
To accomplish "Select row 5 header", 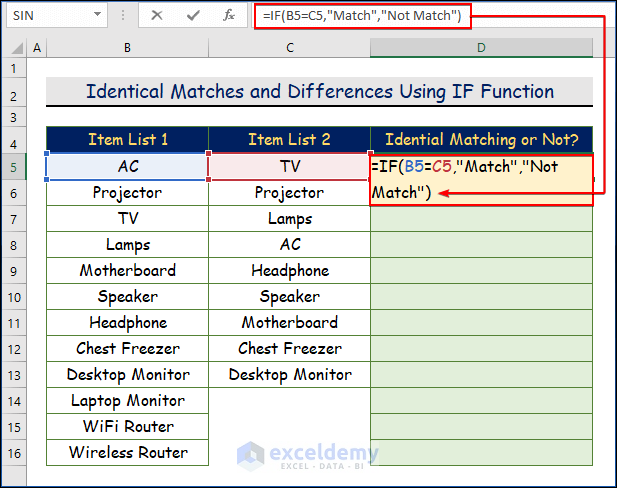I will pyautogui.click(x=14, y=166).
